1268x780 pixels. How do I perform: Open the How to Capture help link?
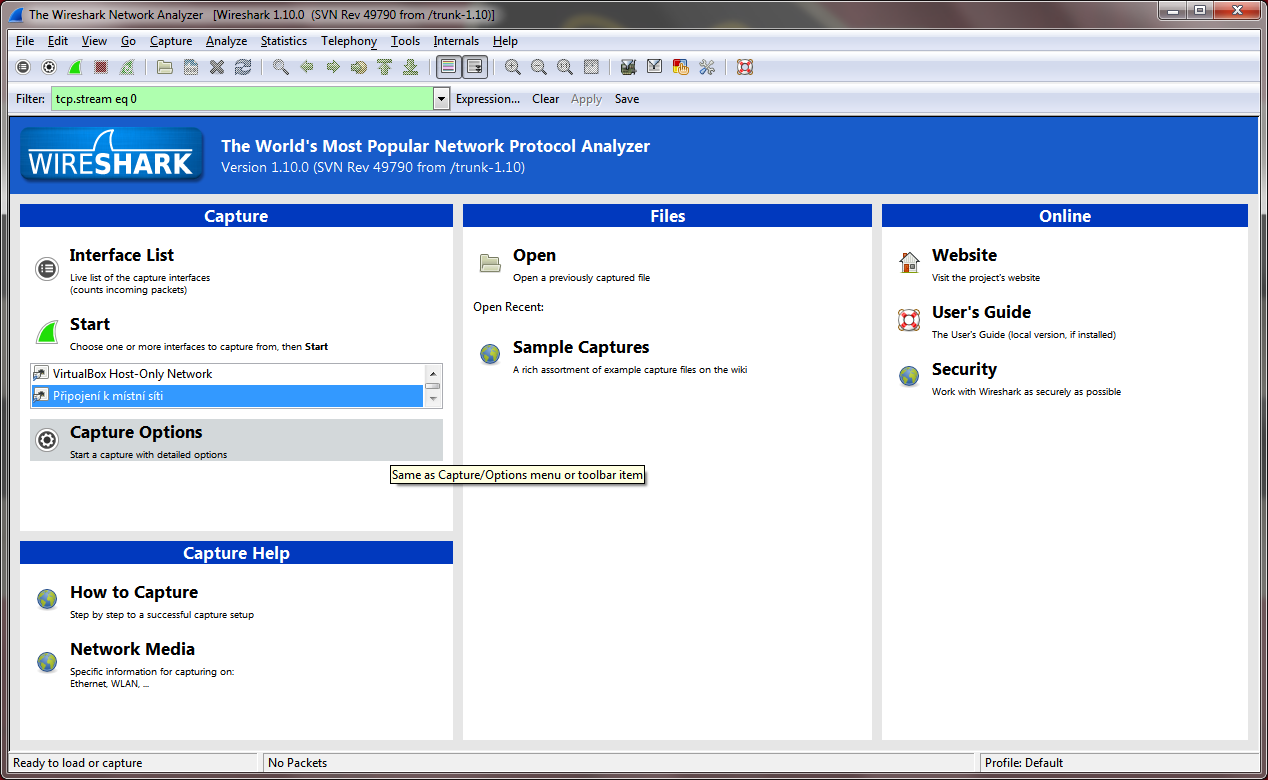pyautogui.click(x=134, y=593)
